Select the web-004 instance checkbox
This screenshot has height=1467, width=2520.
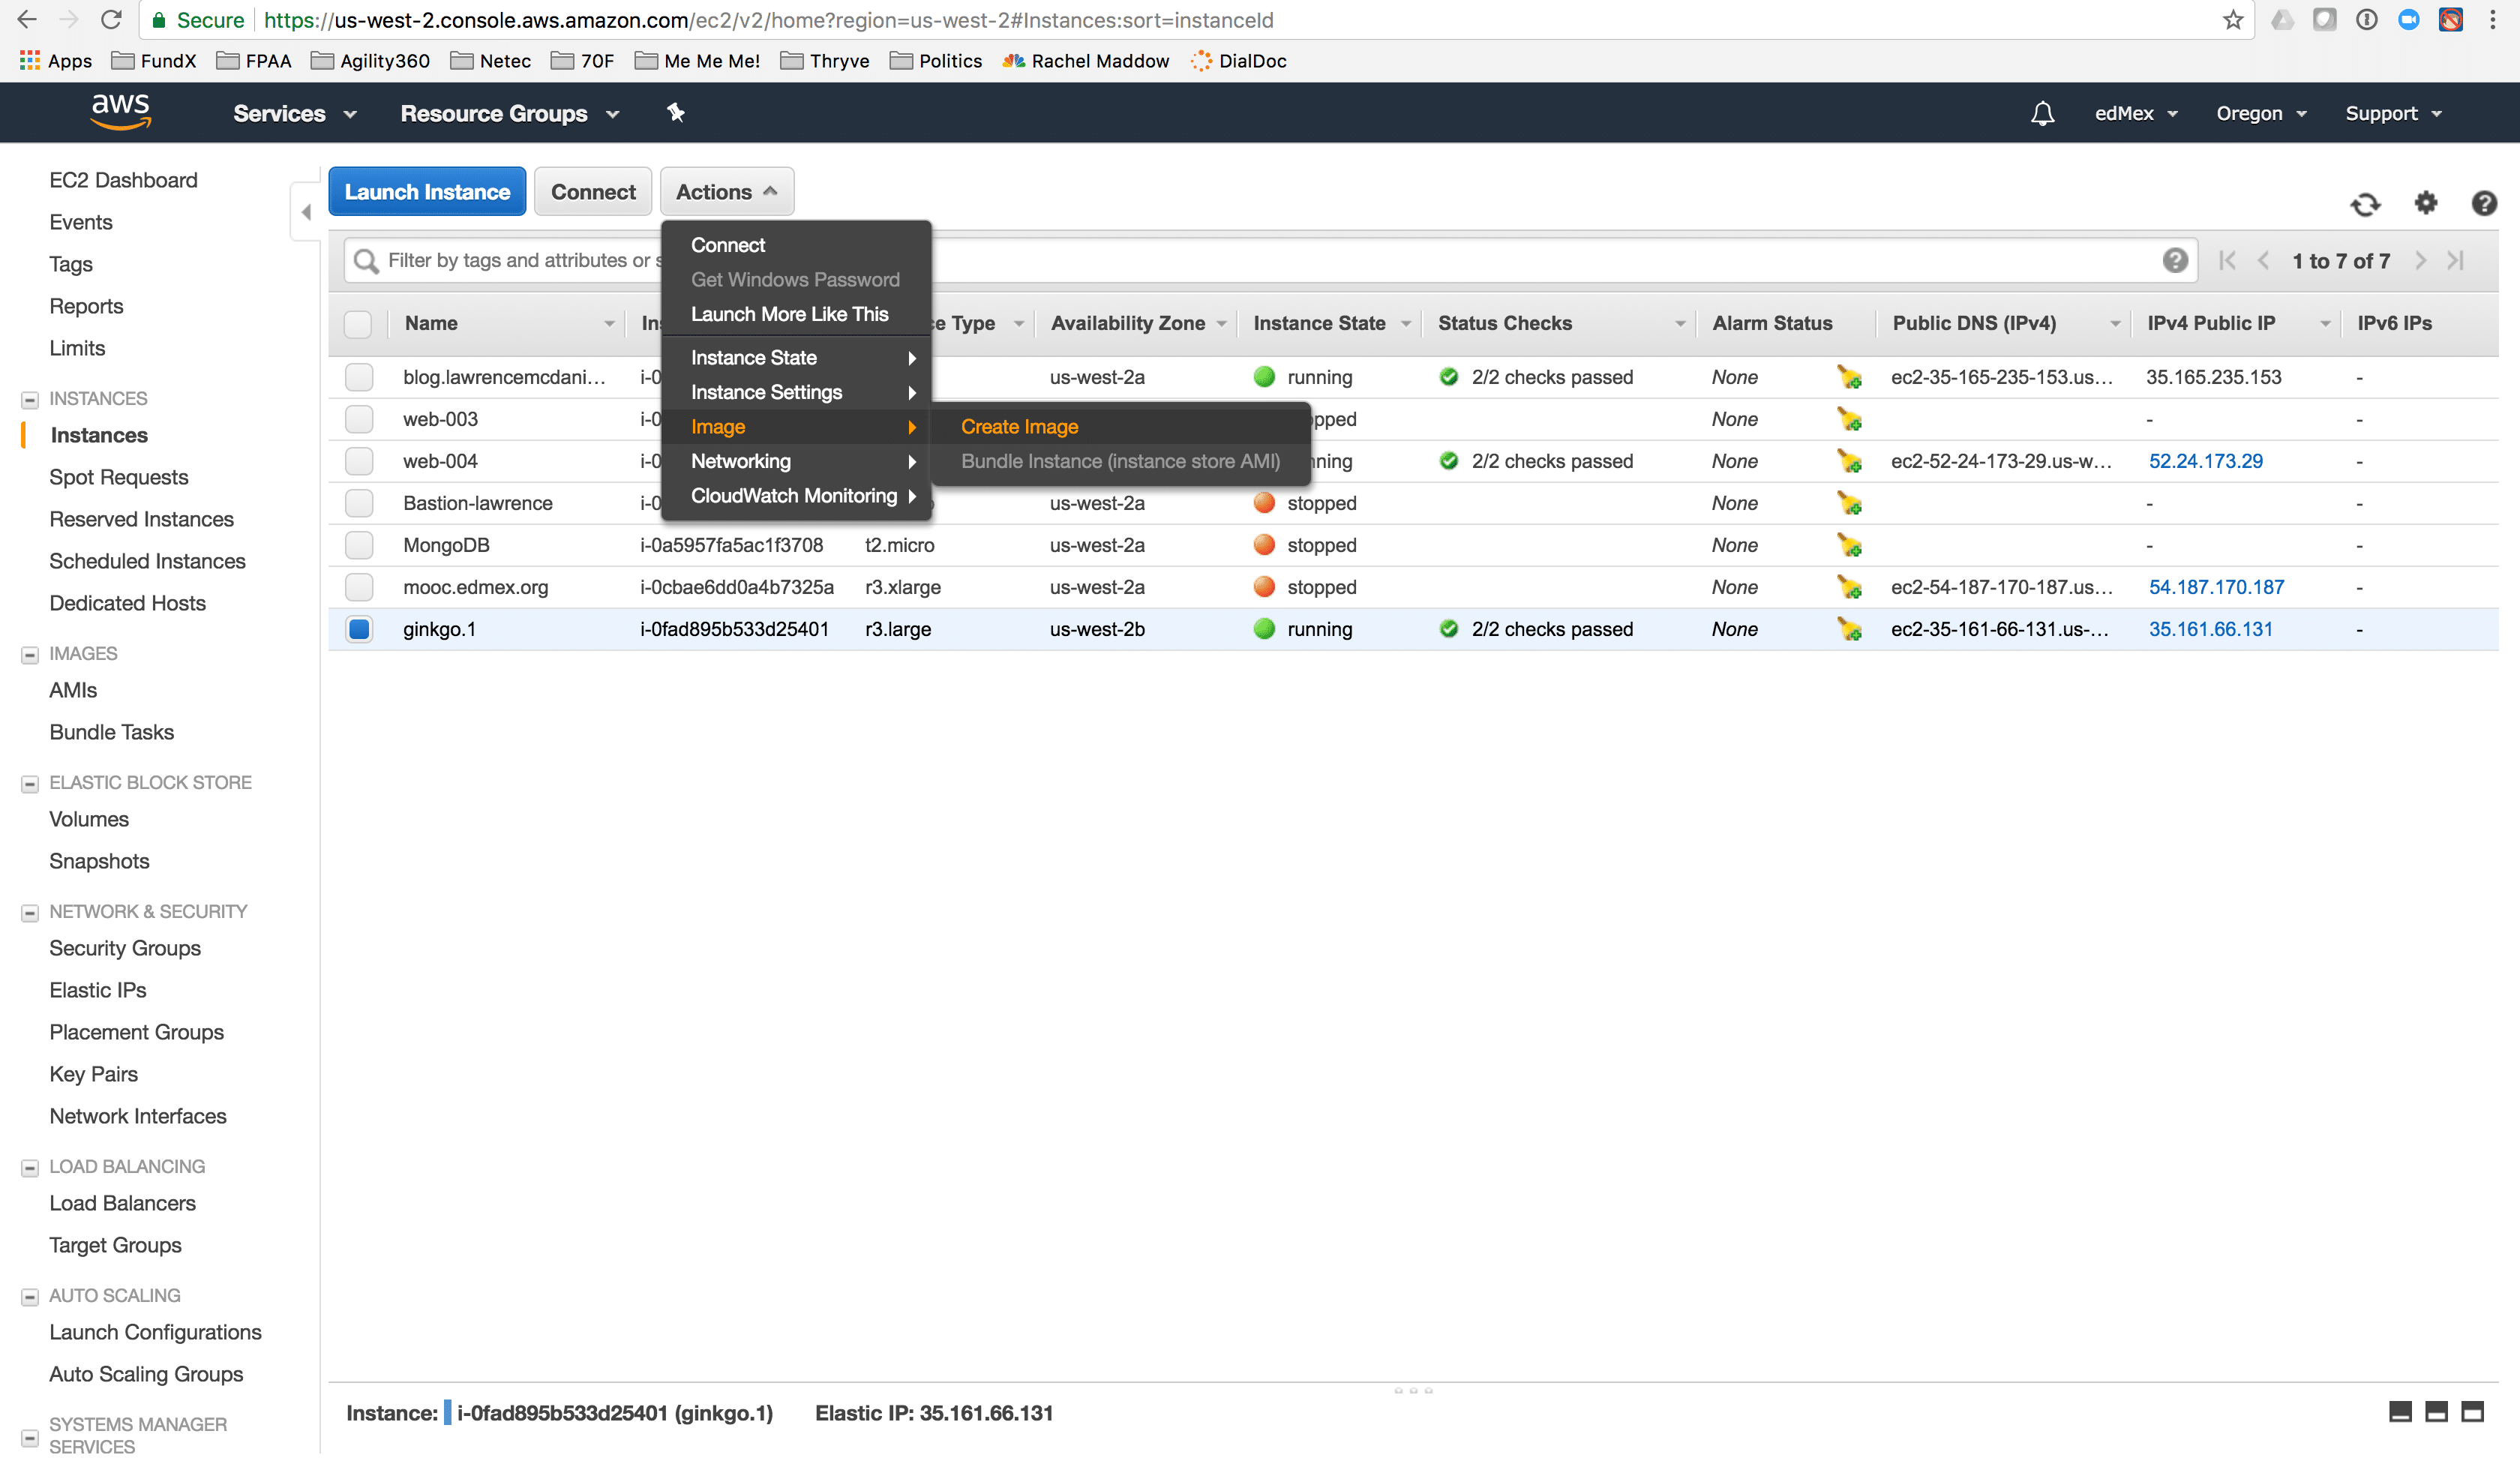[x=359, y=462]
